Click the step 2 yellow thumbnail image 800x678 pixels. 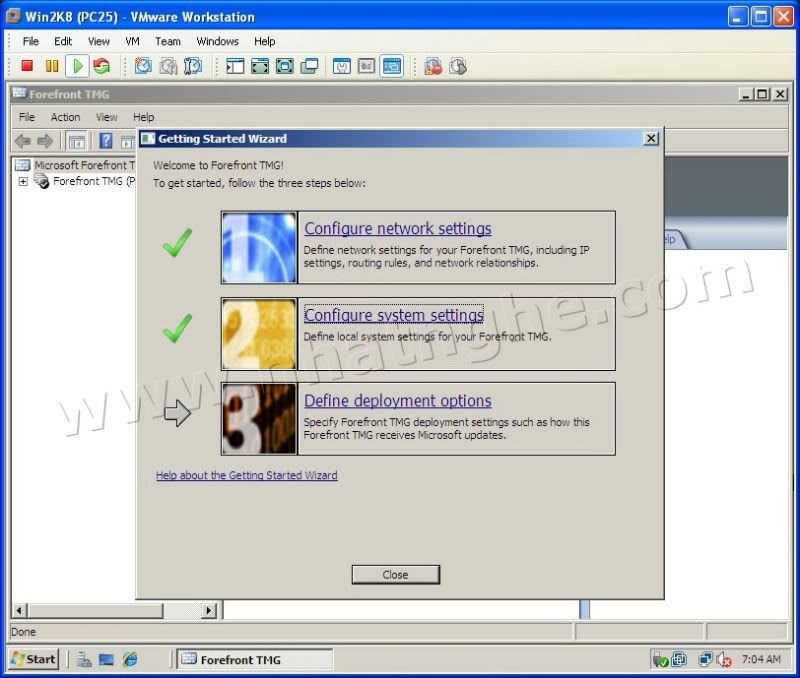point(259,334)
